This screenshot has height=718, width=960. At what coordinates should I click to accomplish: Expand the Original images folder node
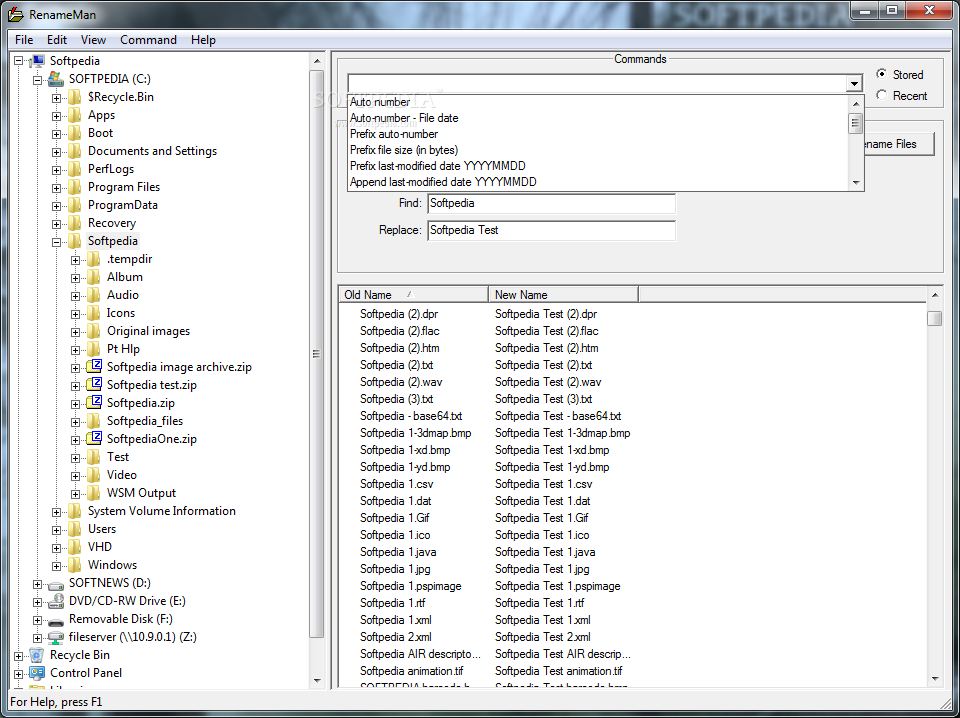click(x=75, y=332)
